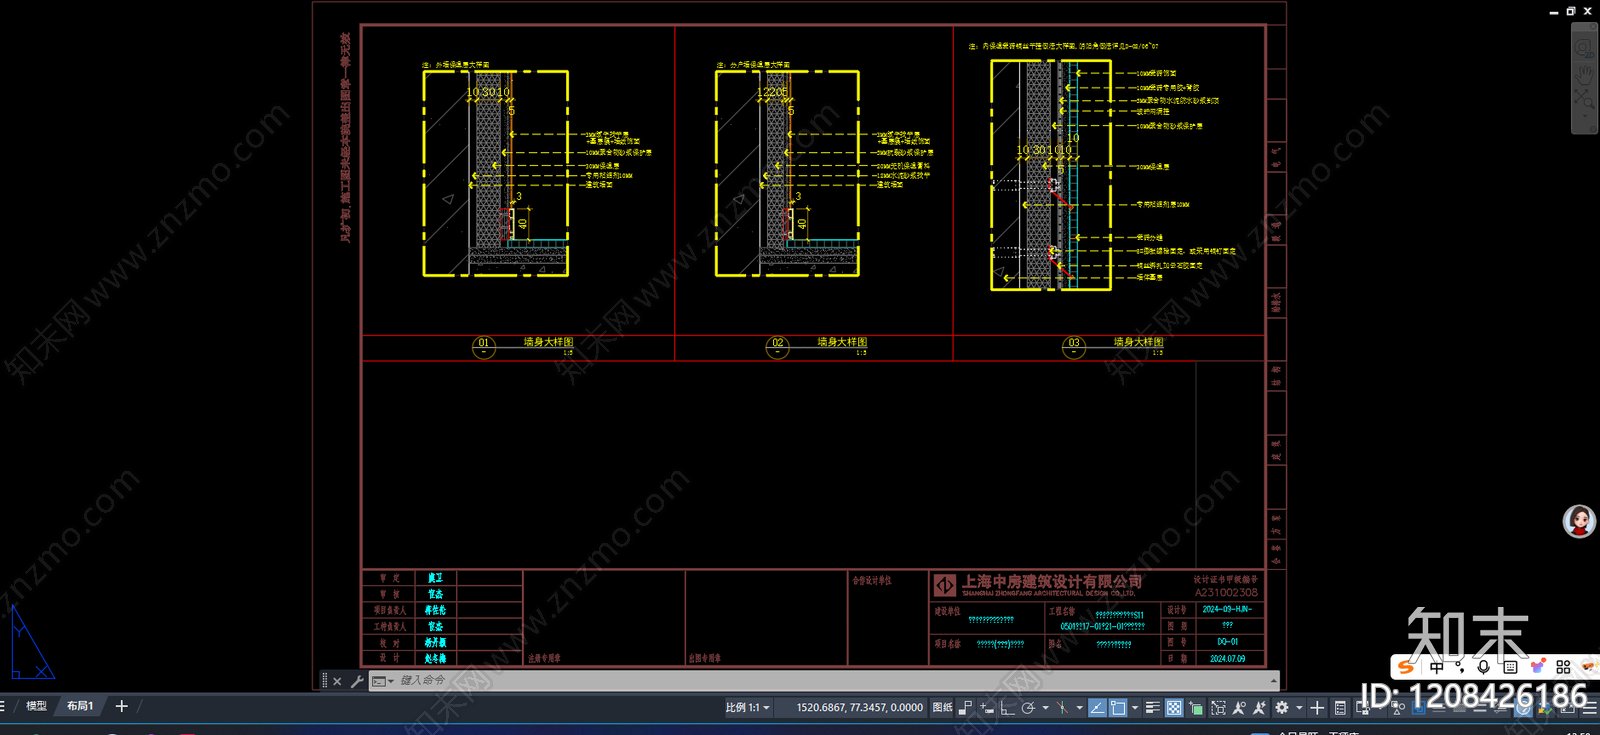Toggle Transparency checkered icon
Viewport: 1600px width, 735px height.
coord(1174,707)
